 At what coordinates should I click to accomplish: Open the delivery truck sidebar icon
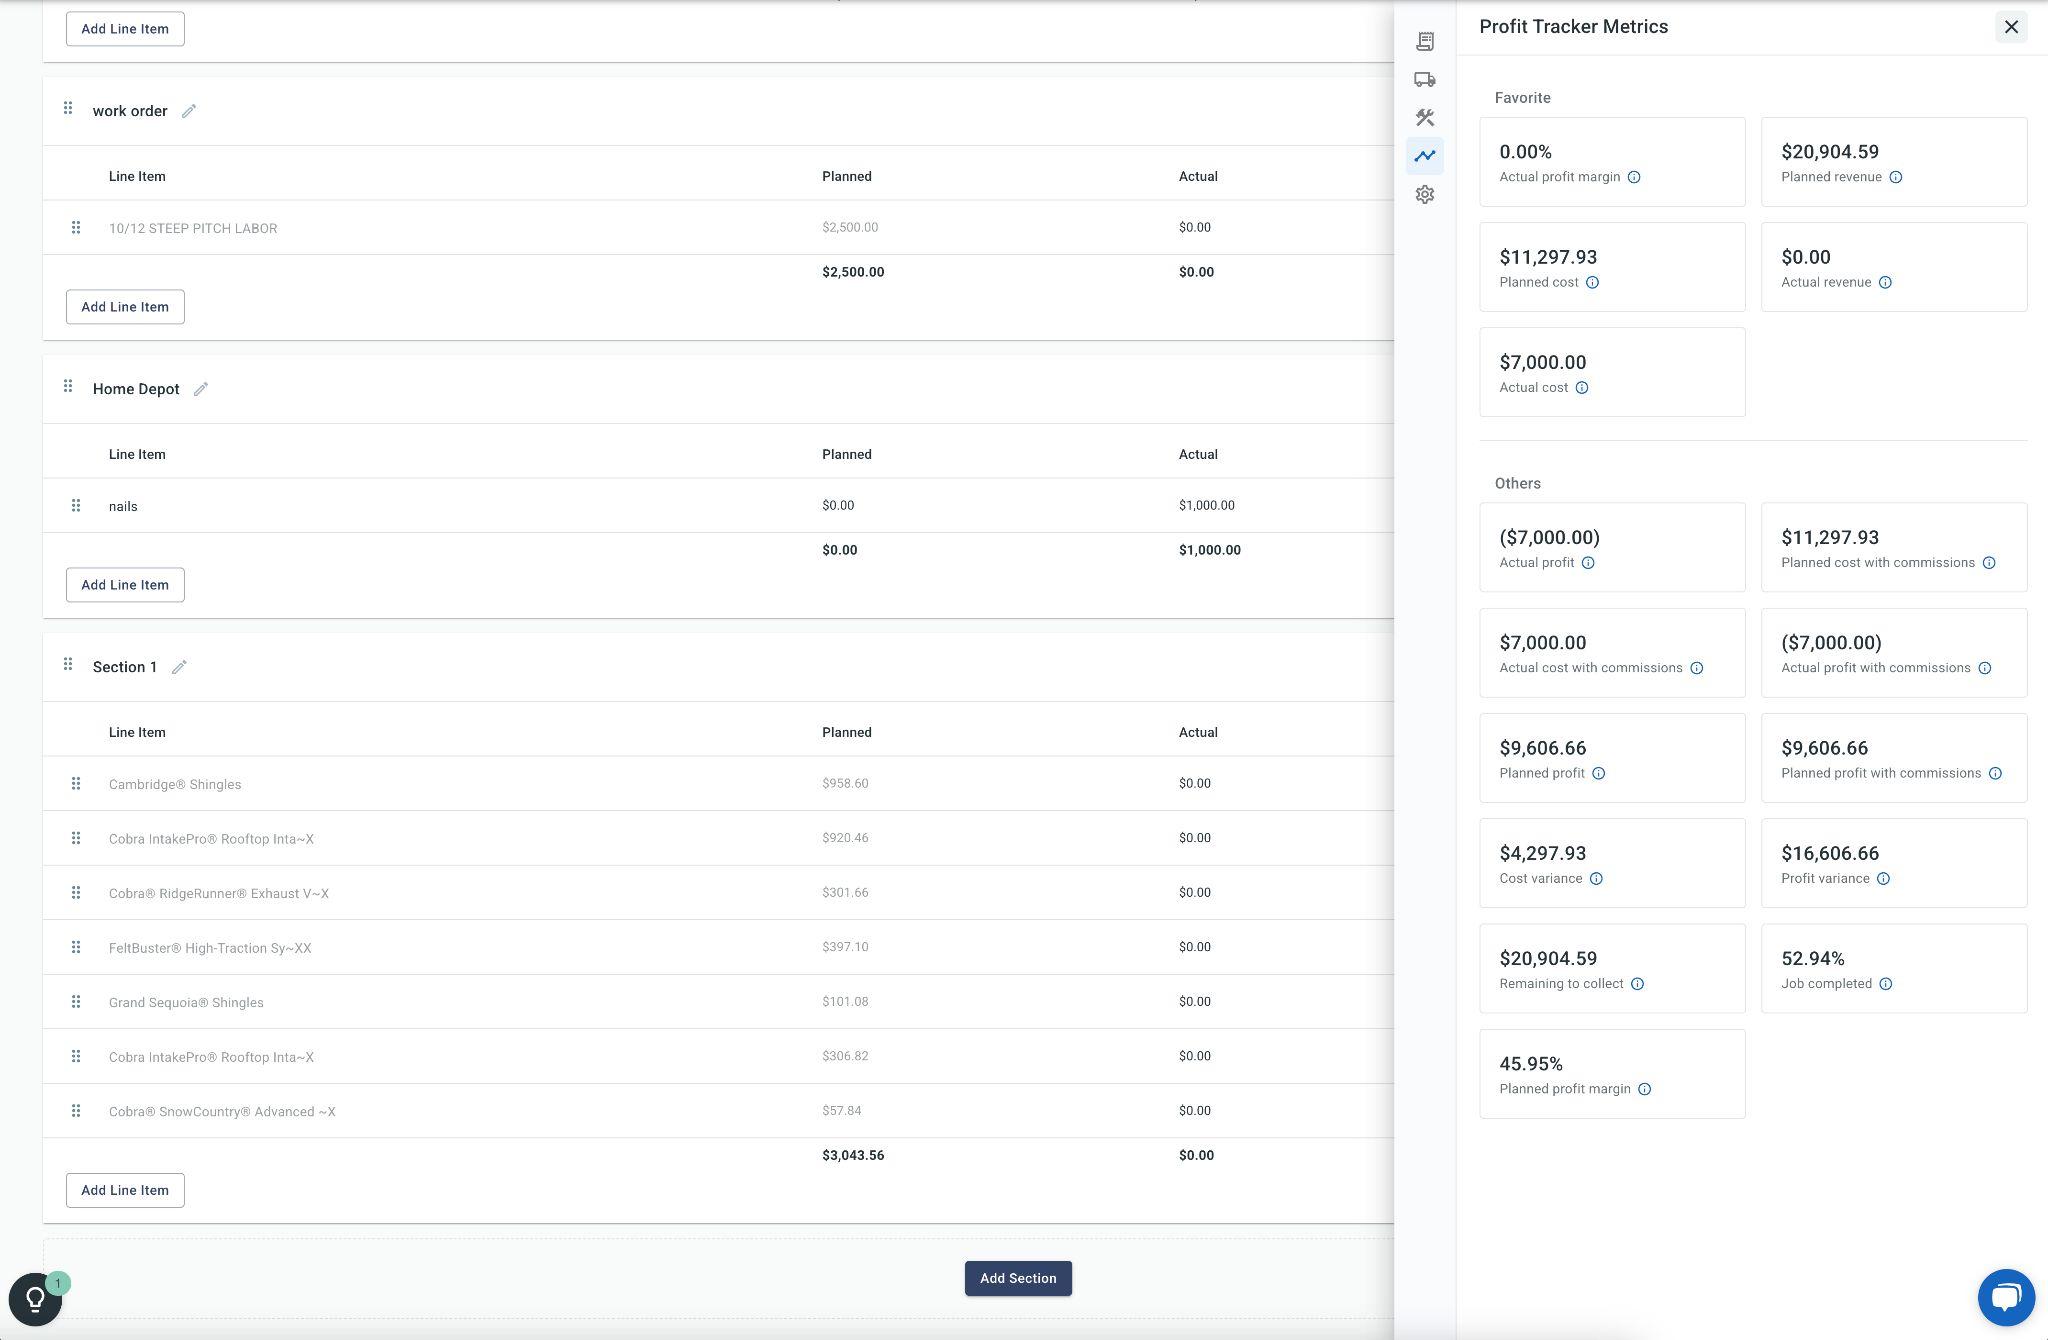pyautogui.click(x=1425, y=79)
